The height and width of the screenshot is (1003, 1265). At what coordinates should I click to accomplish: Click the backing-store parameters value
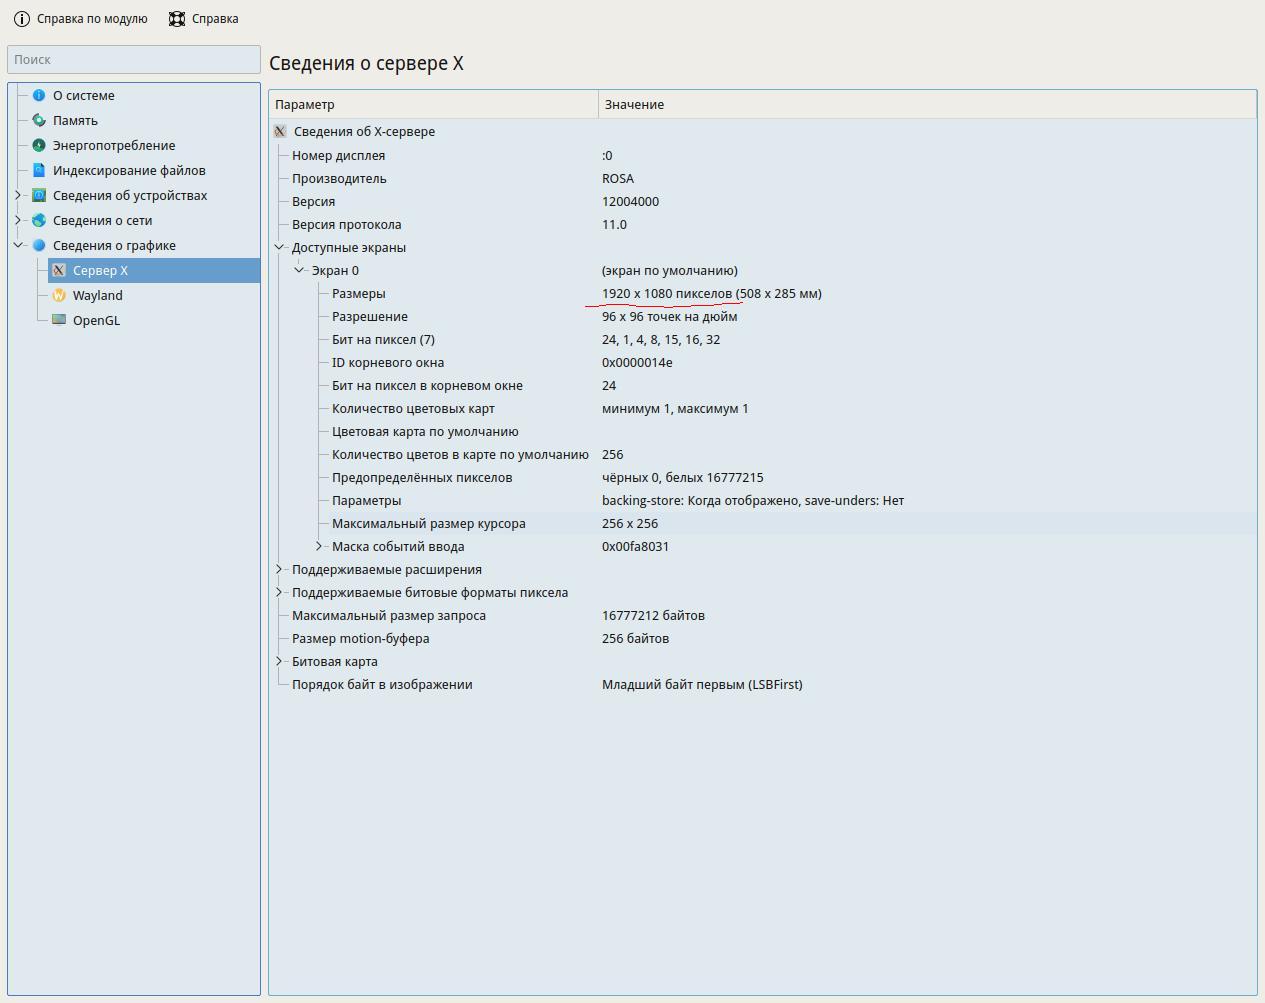[x=753, y=500]
